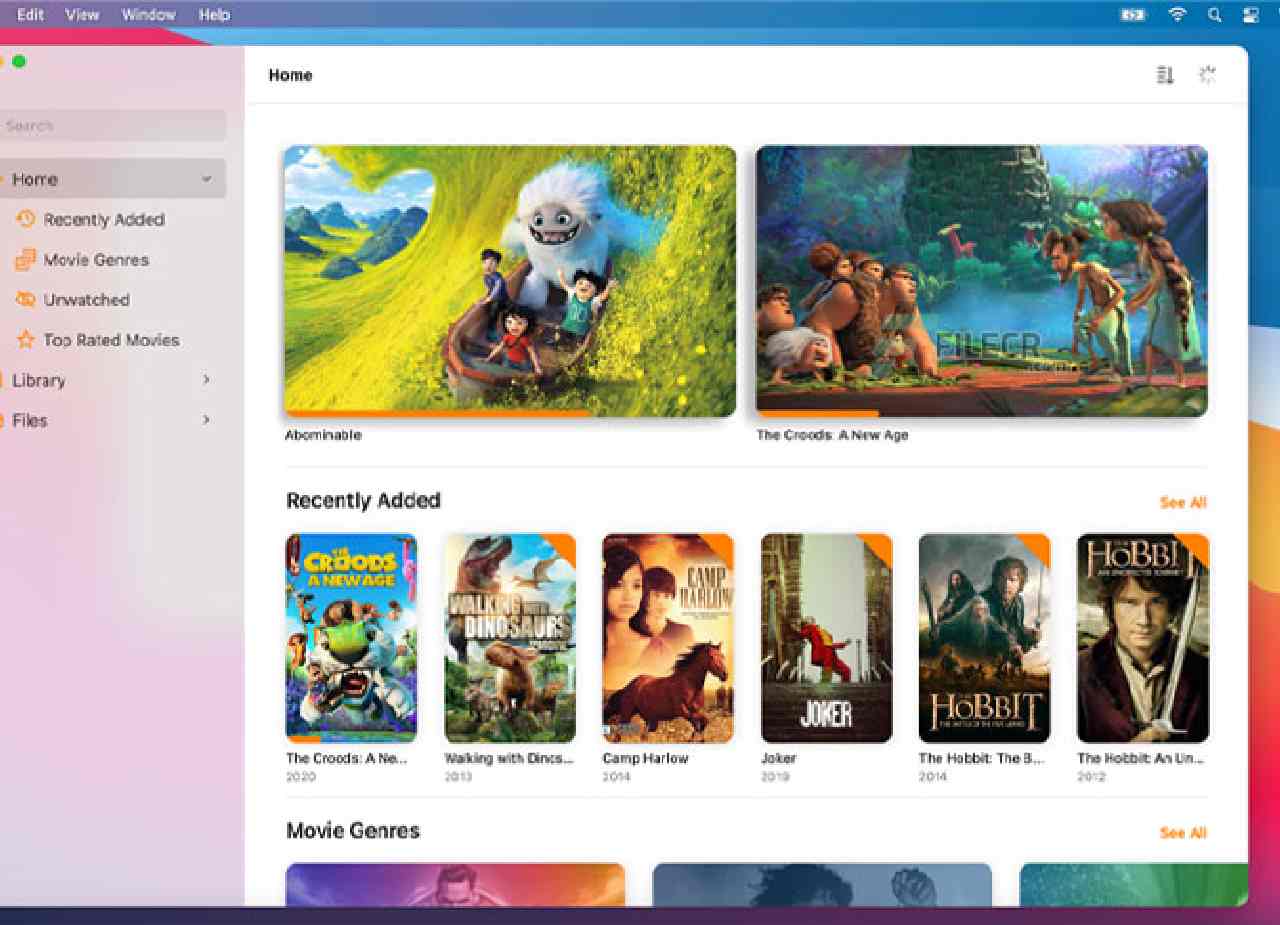Screen dimensions: 1280x925
Task: Click the Top Rated Movies star icon
Action: point(25,340)
